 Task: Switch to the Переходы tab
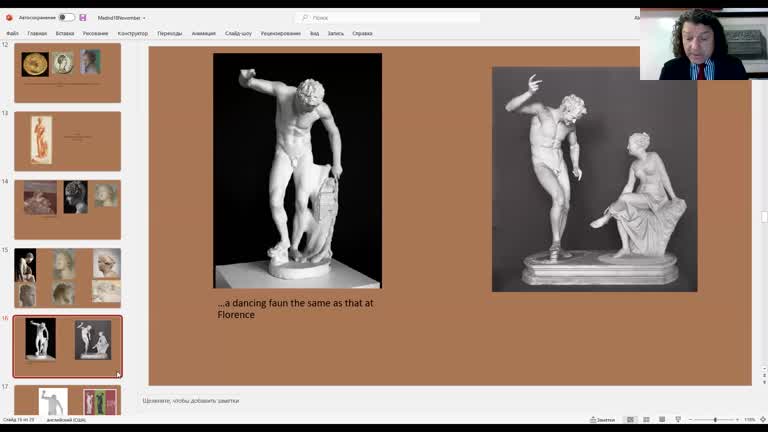point(169,33)
